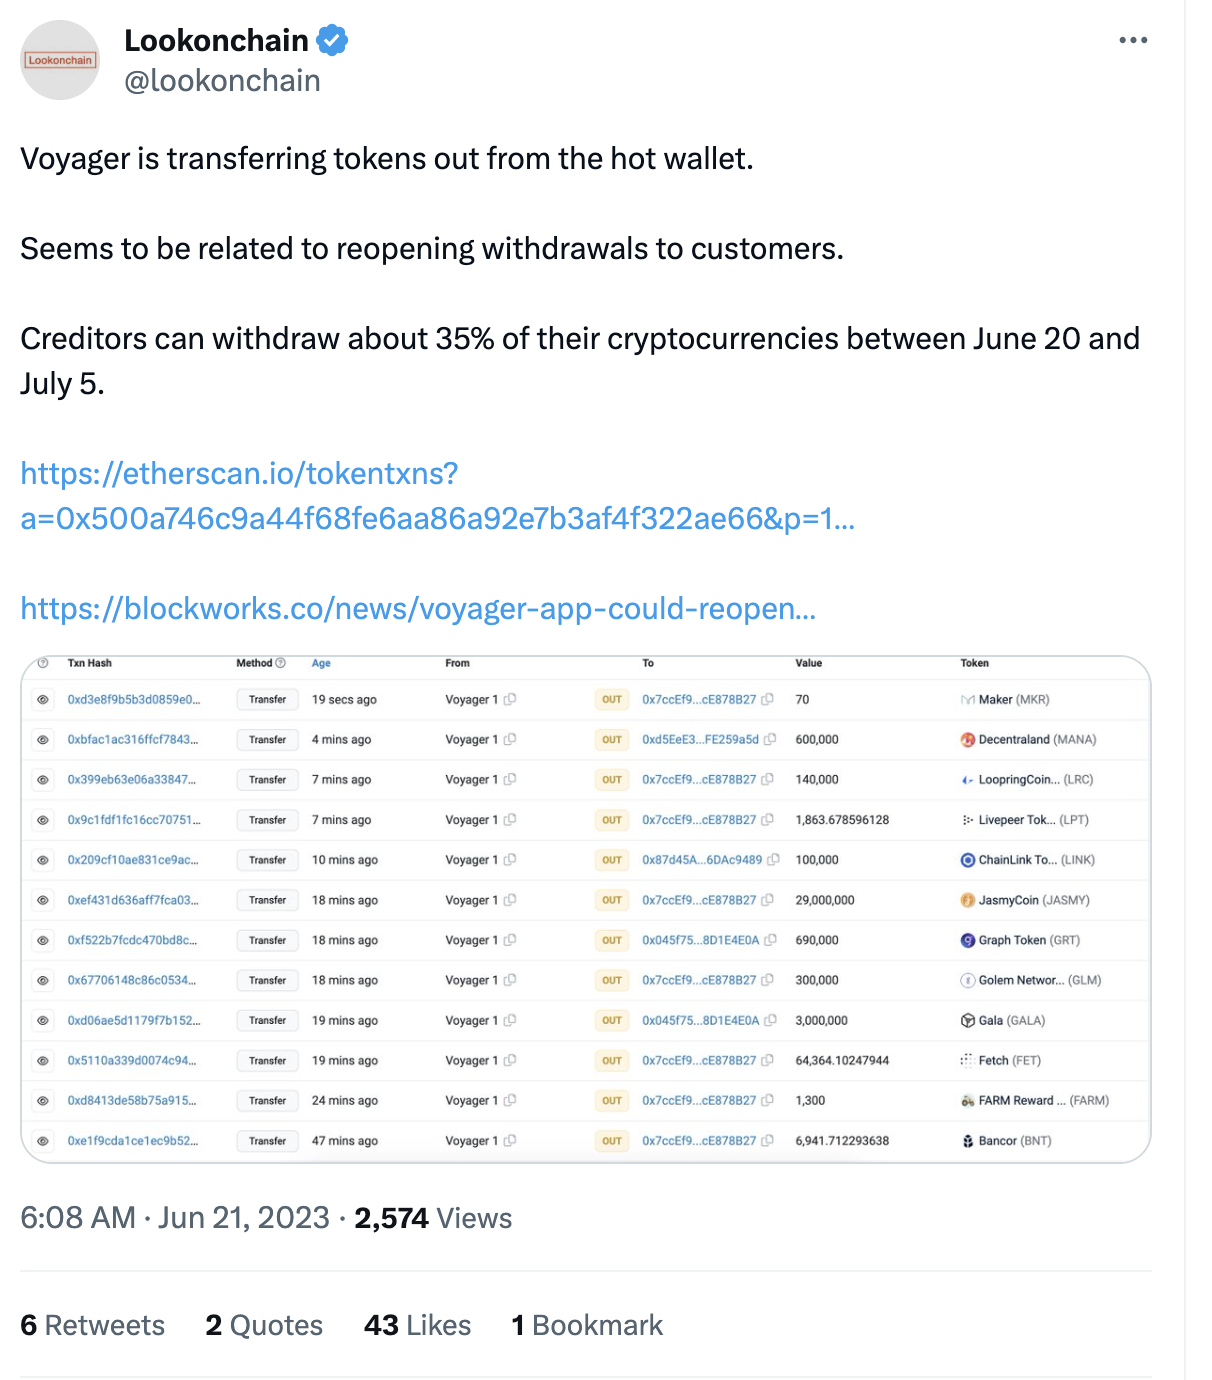Click the help icon beside the Method header
1212x1380 pixels.
(278, 662)
